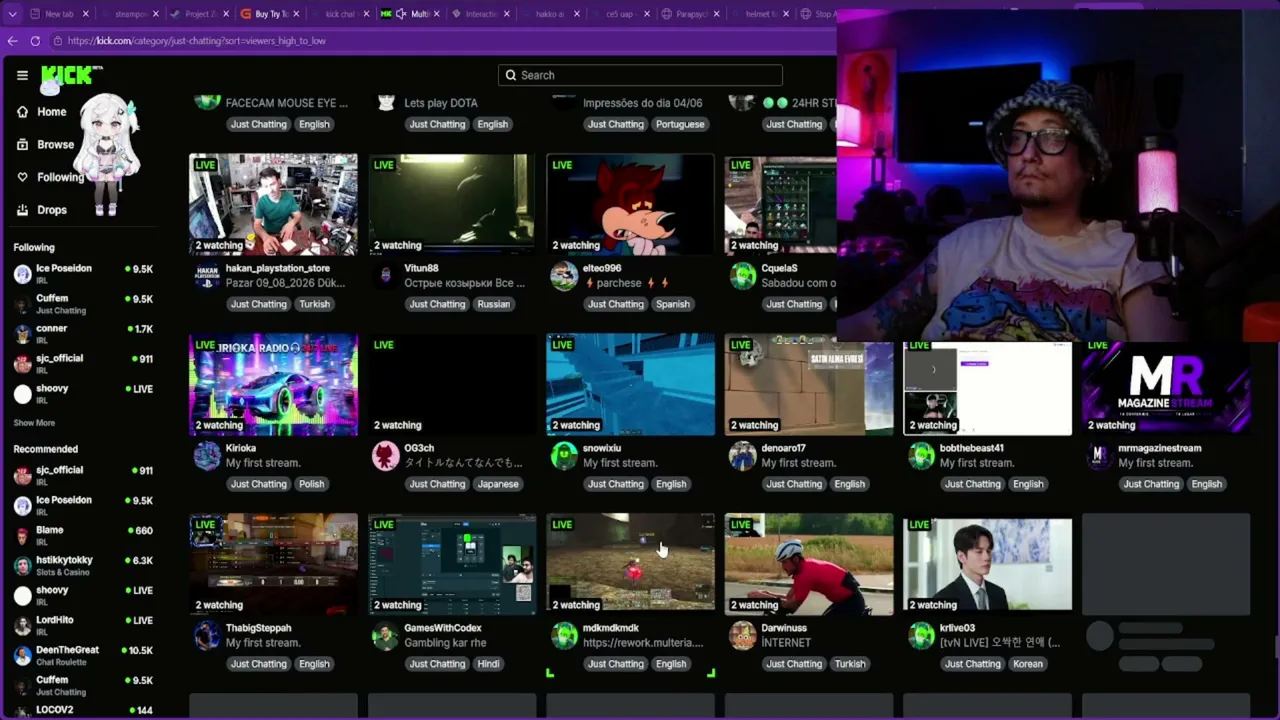Click in the Kick Search field
The image size is (1280, 720).
coord(640,75)
